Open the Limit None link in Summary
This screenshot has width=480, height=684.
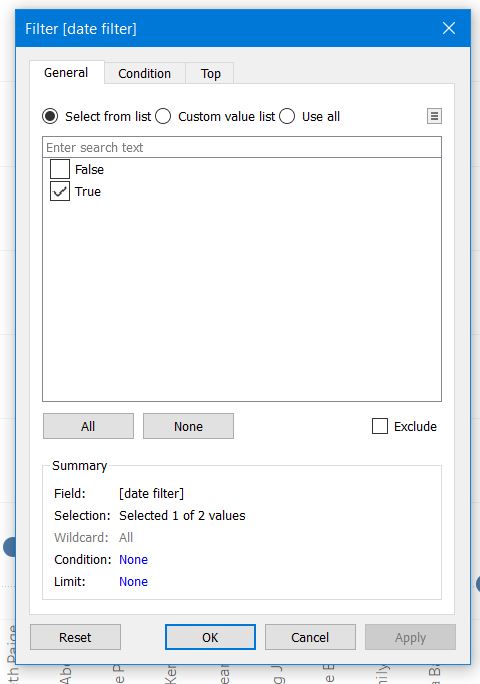[x=134, y=581]
